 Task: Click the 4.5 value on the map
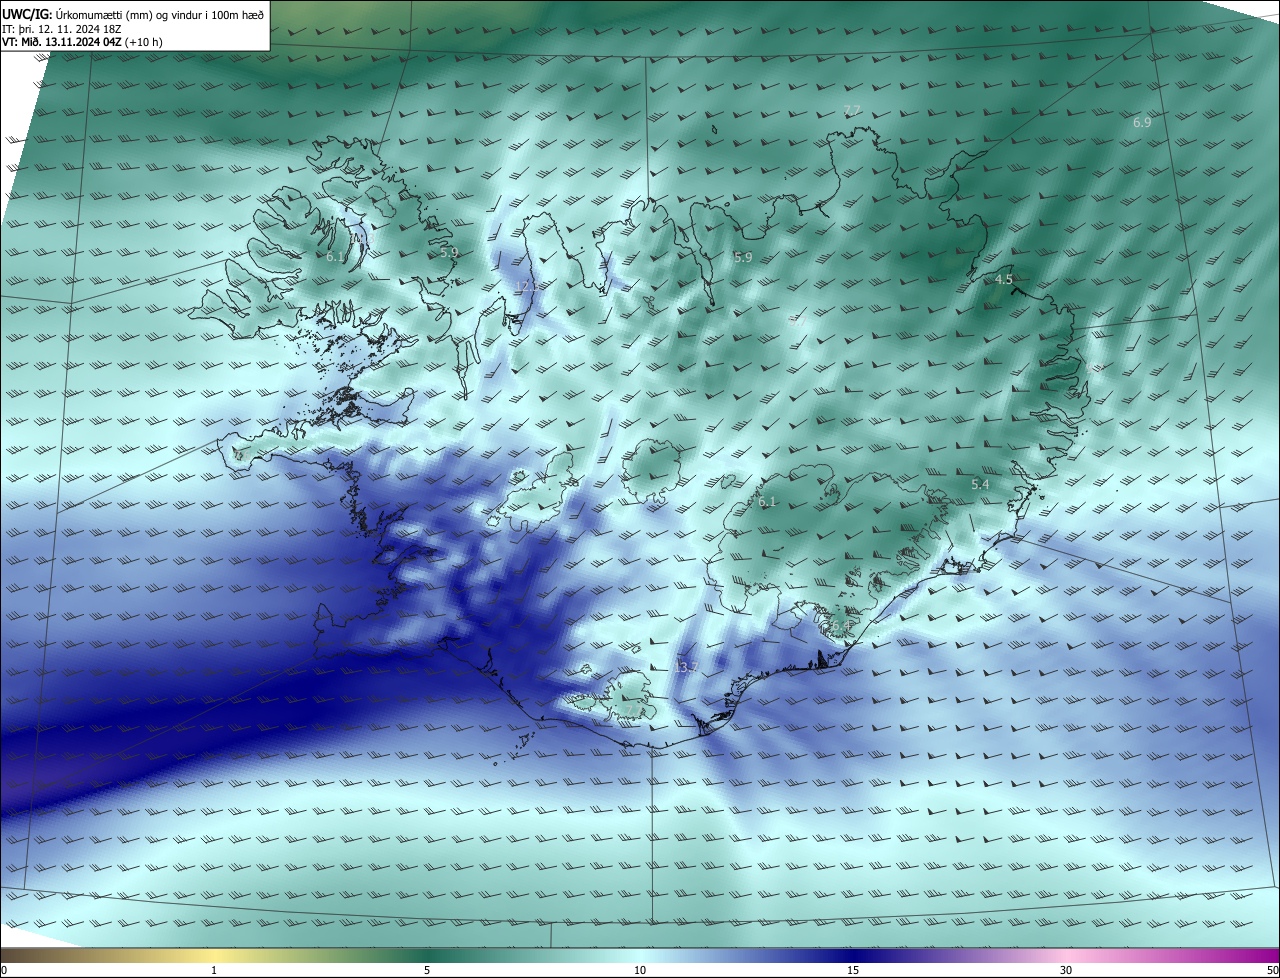1004,280
